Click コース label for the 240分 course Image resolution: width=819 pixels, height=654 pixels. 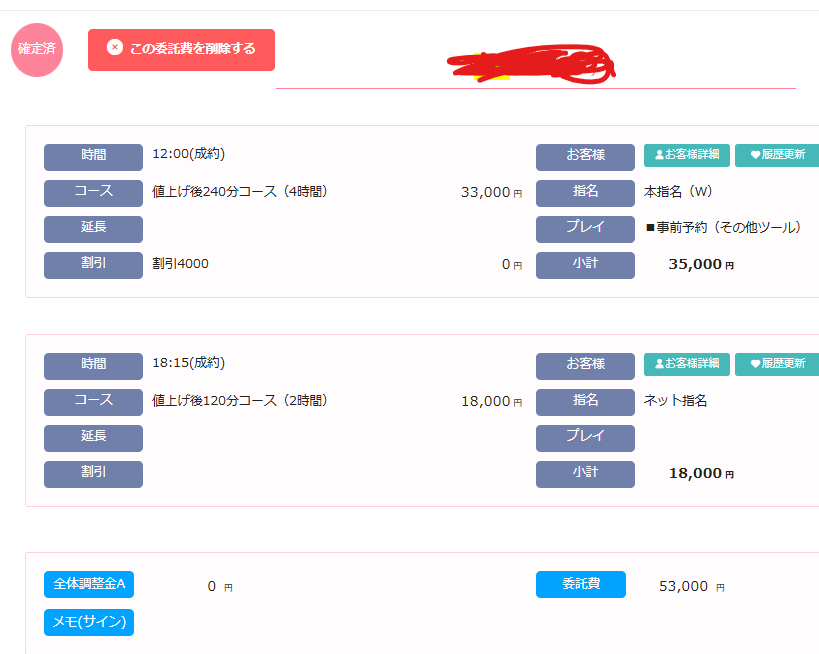tap(93, 193)
